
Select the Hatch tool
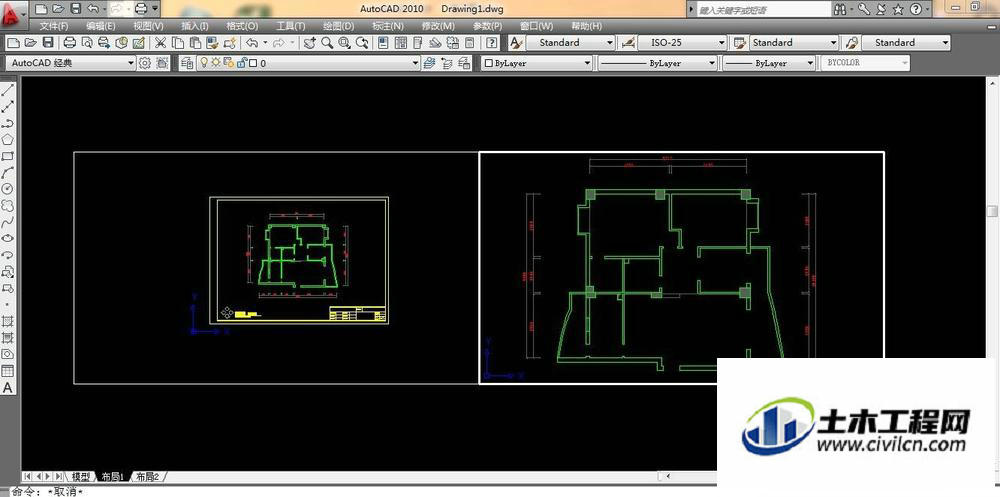[x=8, y=322]
